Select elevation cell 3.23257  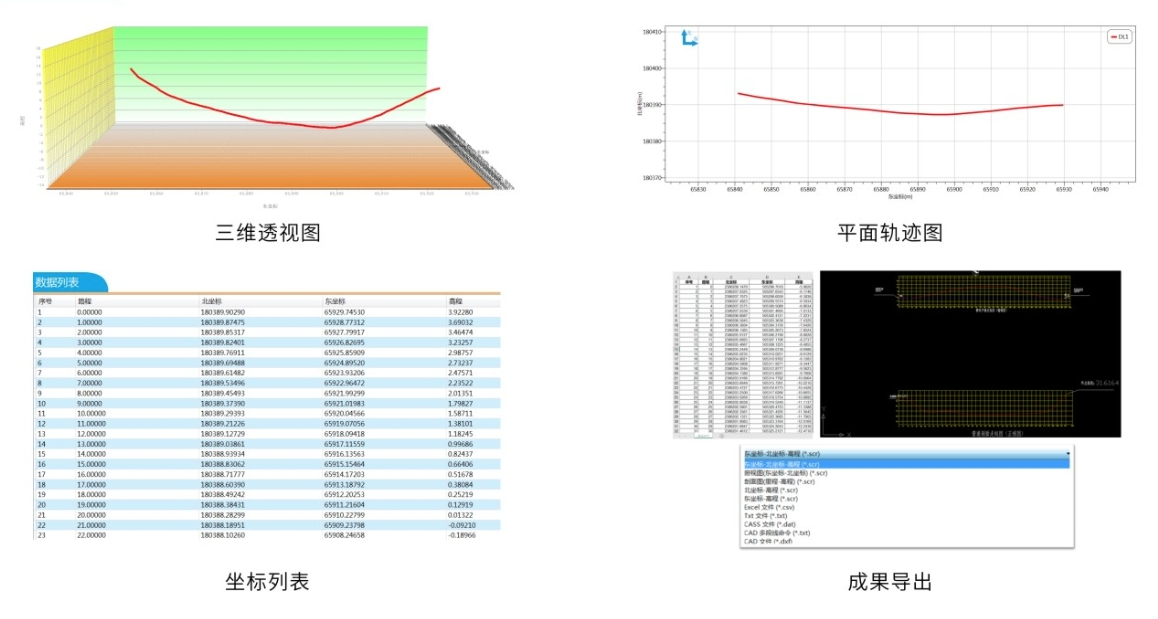coord(460,343)
